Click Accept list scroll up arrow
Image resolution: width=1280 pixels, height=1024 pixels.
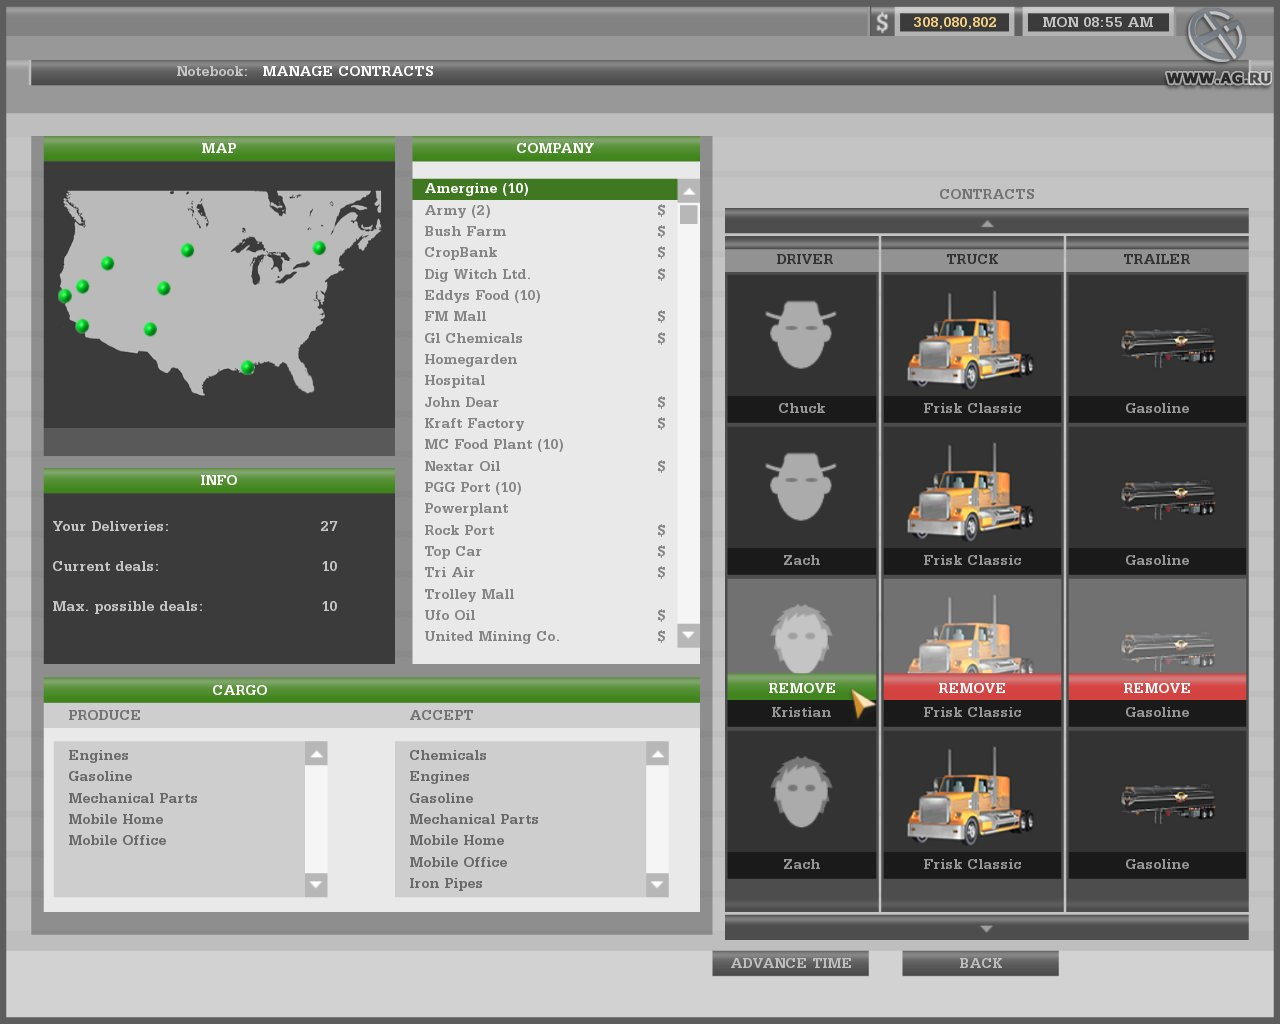click(657, 754)
